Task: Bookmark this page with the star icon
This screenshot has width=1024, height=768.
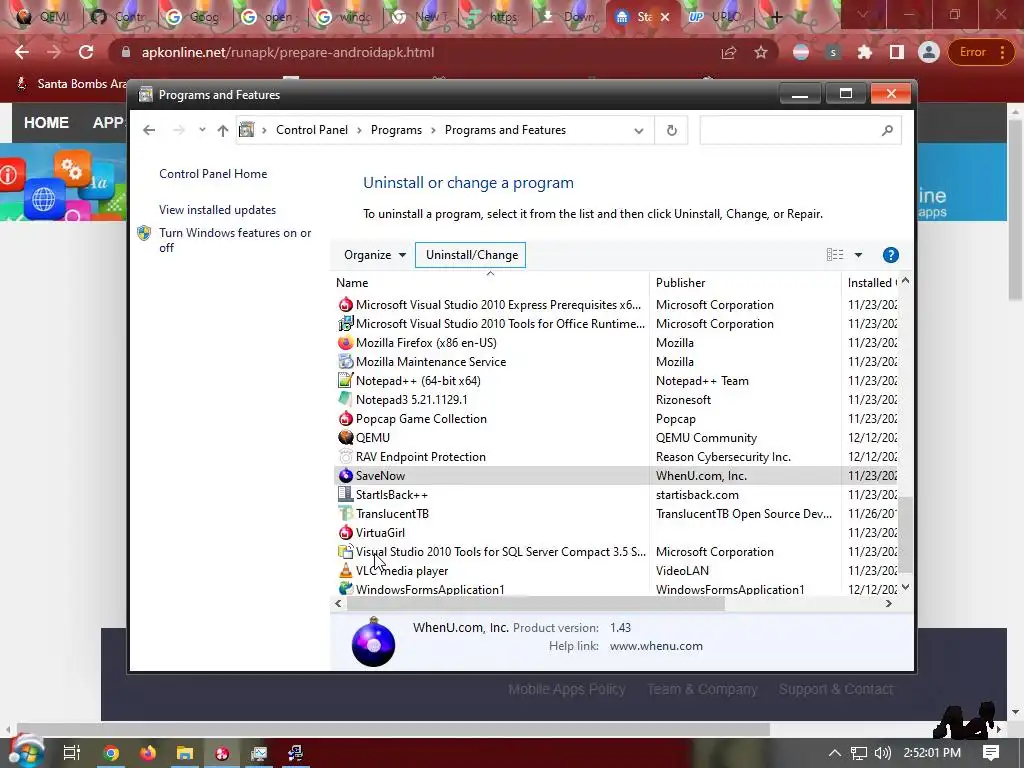Action: (x=761, y=52)
